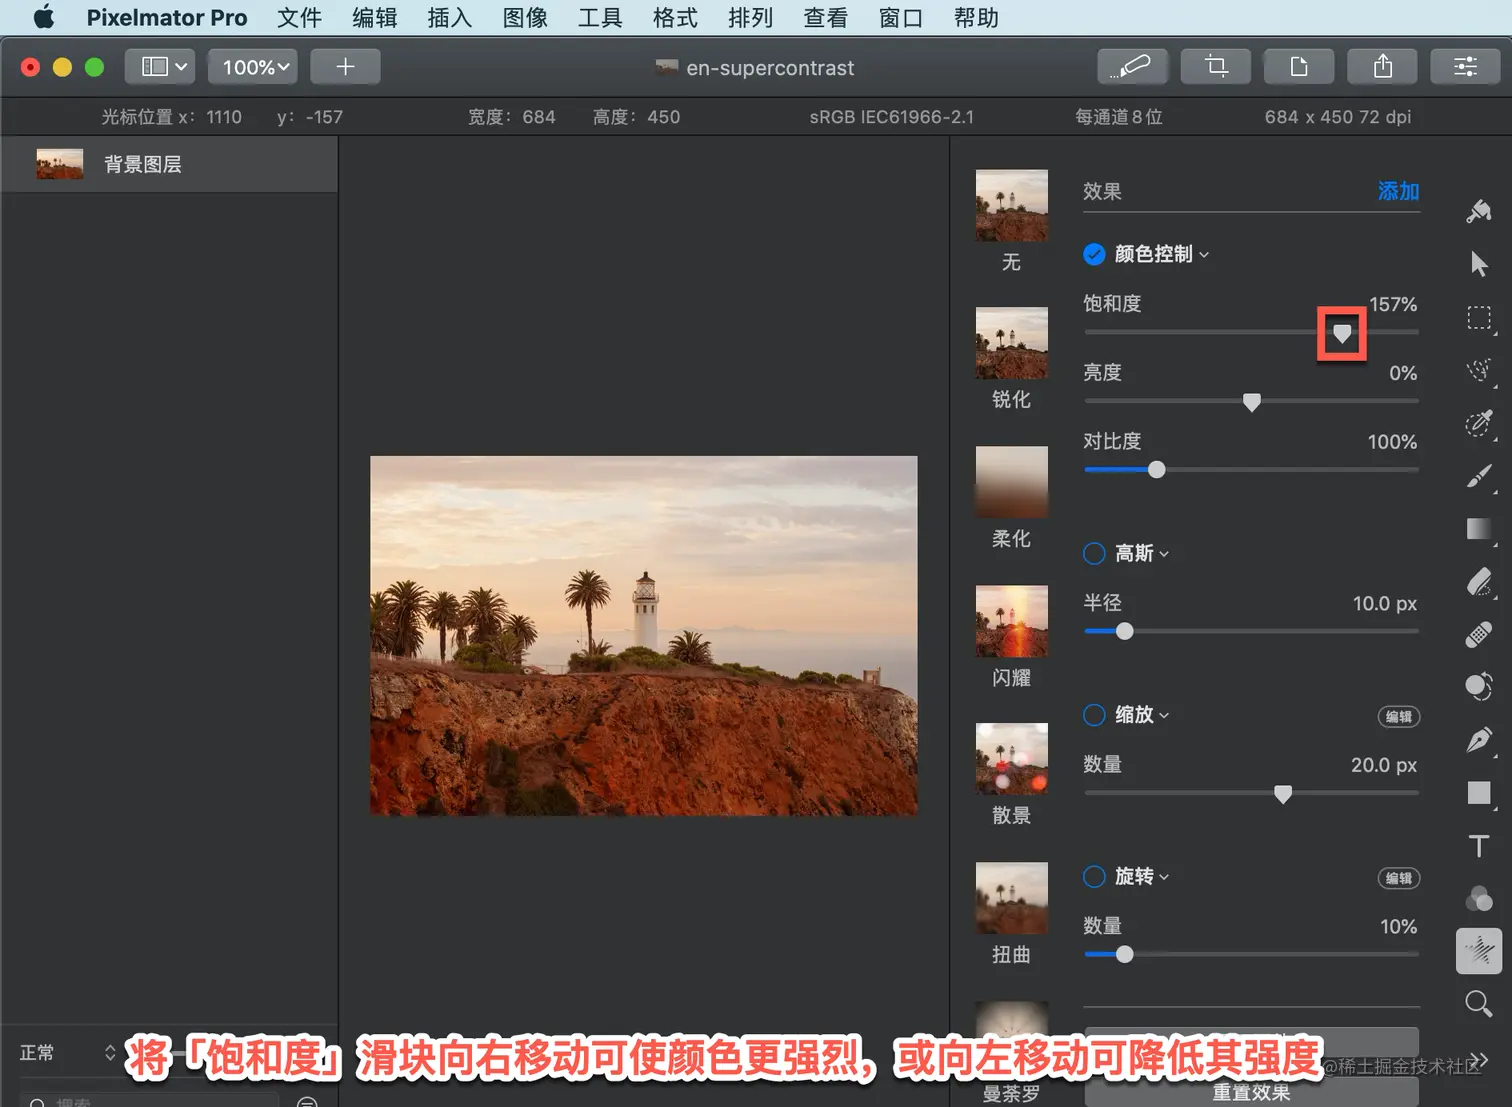Select the 锐化 effect preset thumbnail
The width and height of the screenshot is (1512, 1107).
coord(1012,344)
